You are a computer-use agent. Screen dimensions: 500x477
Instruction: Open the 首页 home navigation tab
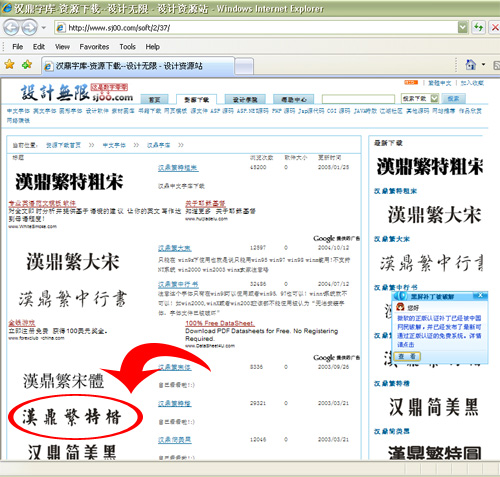[x=154, y=100]
